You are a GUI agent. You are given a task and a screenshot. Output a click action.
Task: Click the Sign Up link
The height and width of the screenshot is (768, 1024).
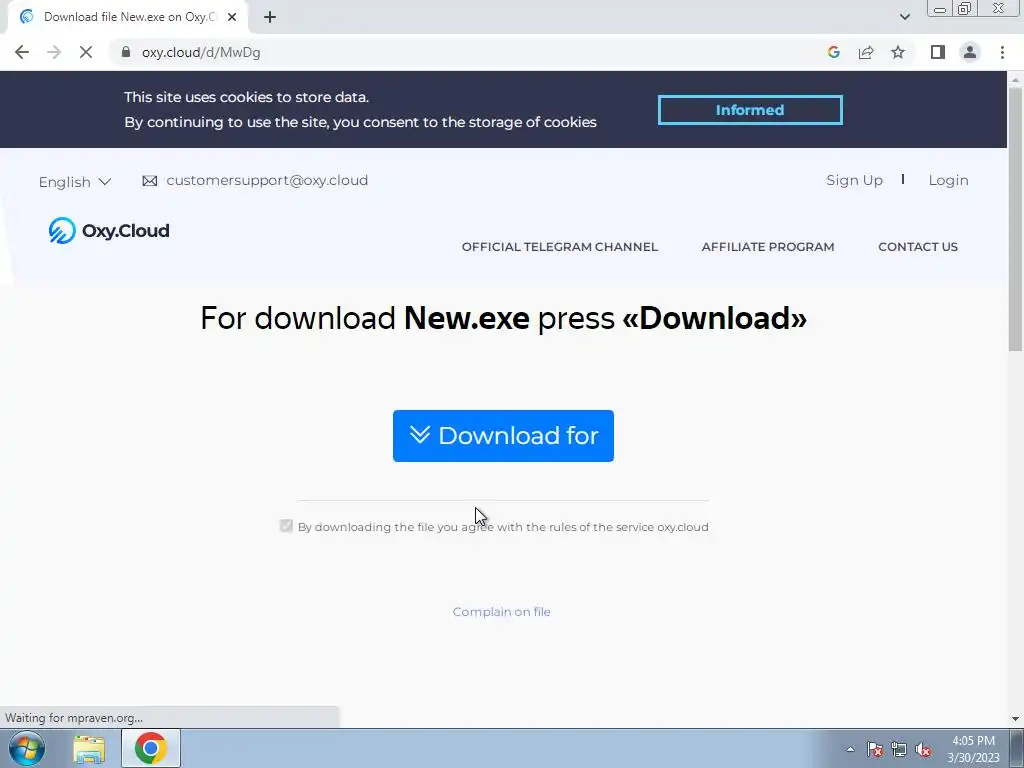click(854, 180)
